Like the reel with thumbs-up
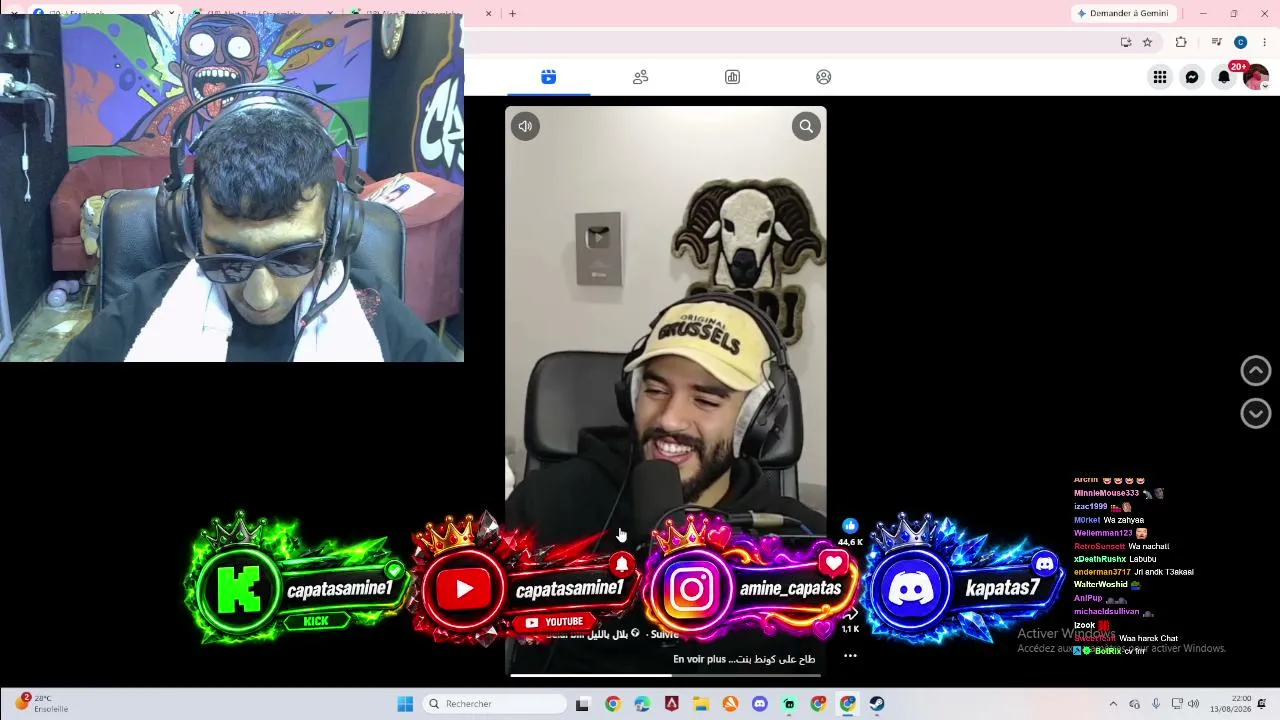The width and height of the screenshot is (1280, 720). 850,526
